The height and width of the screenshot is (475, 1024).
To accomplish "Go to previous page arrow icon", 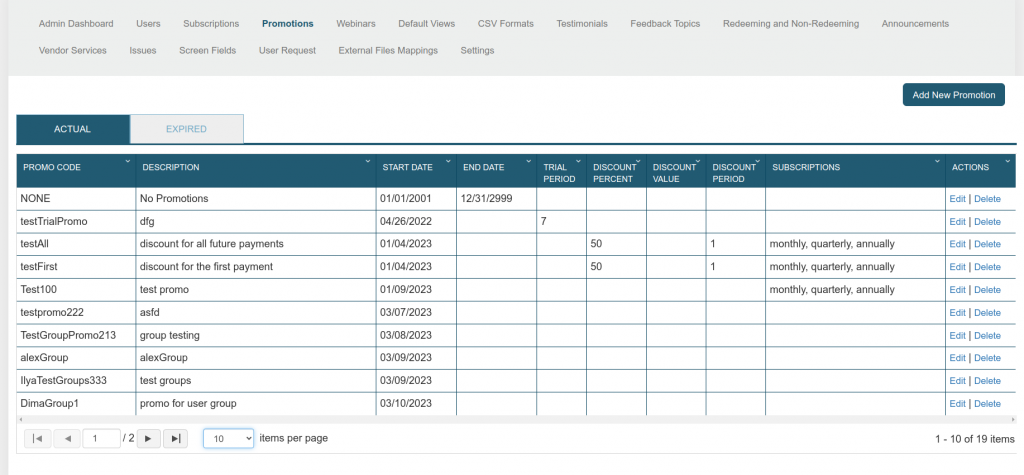I will pyautogui.click(x=67, y=438).
